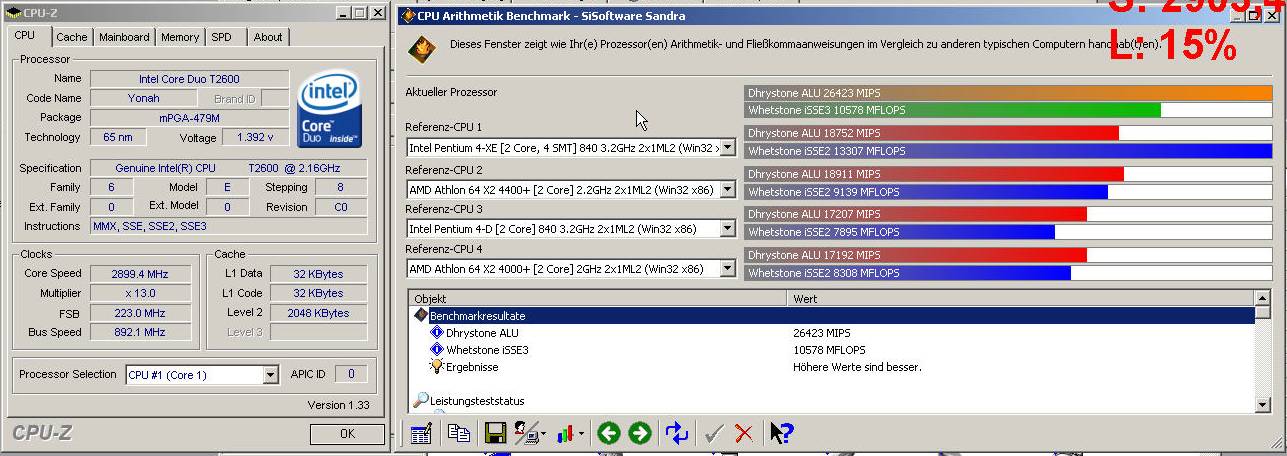
Task: Switch to the SPD tab
Action: [221, 37]
